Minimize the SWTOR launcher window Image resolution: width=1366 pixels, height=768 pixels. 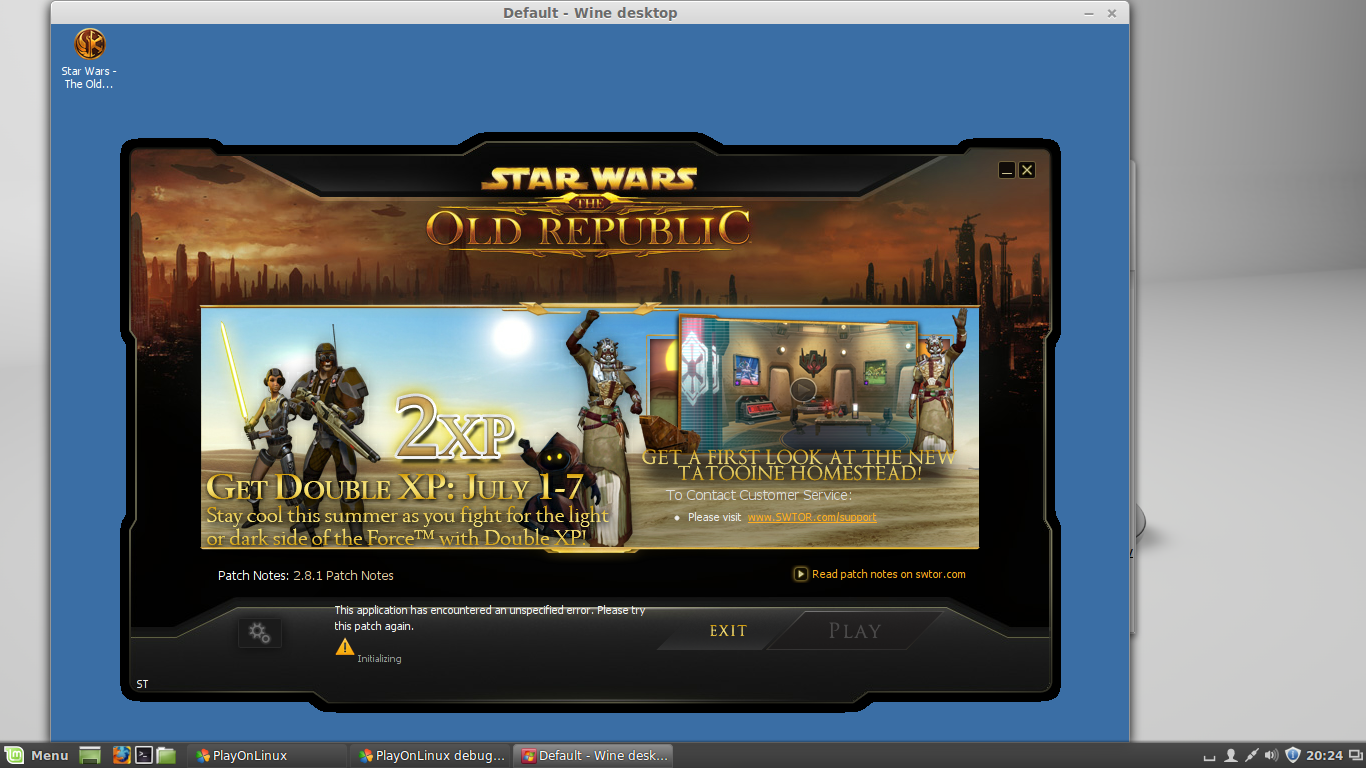tap(1007, 170)
